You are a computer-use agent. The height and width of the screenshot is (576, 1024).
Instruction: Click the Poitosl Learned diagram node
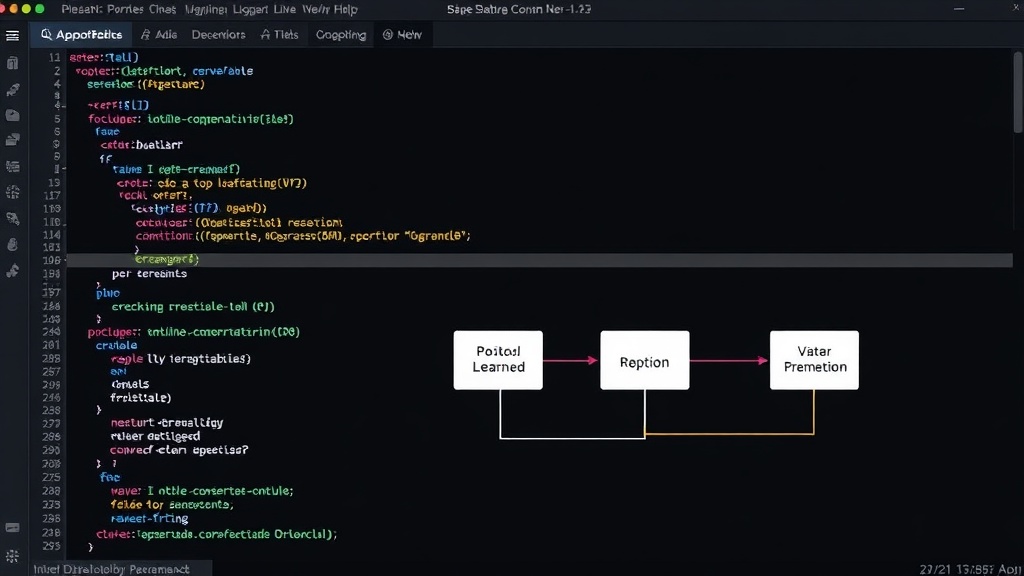click(x=498, y=360)
